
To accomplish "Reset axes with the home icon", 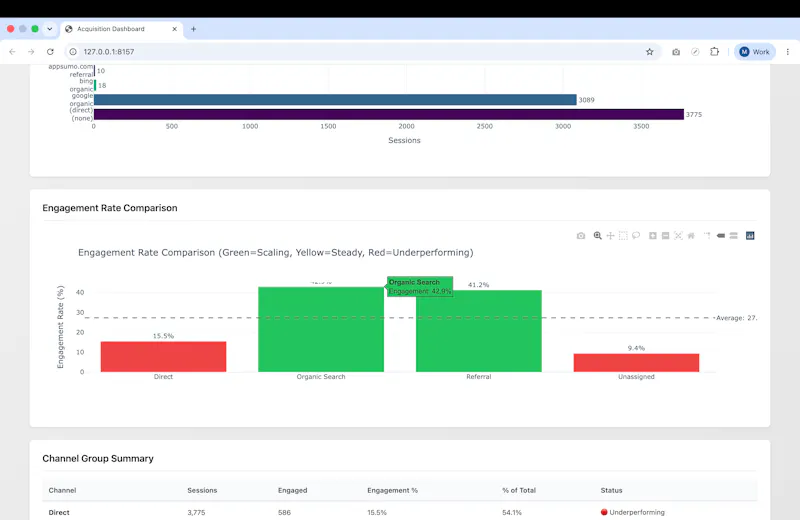I will click(691, 236).
